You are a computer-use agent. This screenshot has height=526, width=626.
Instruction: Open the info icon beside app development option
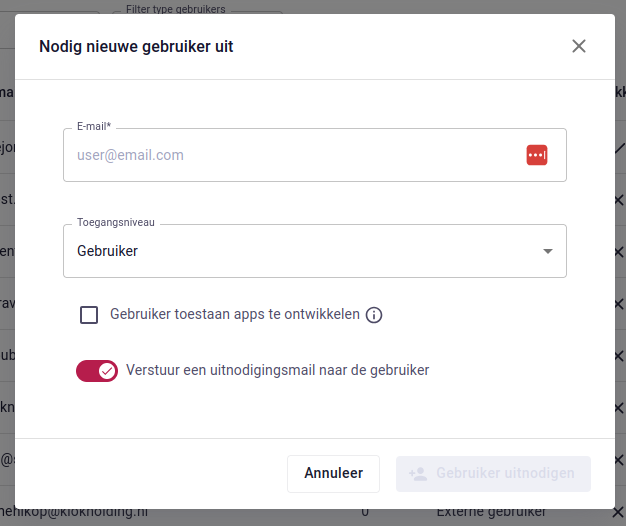coord(374,315)
